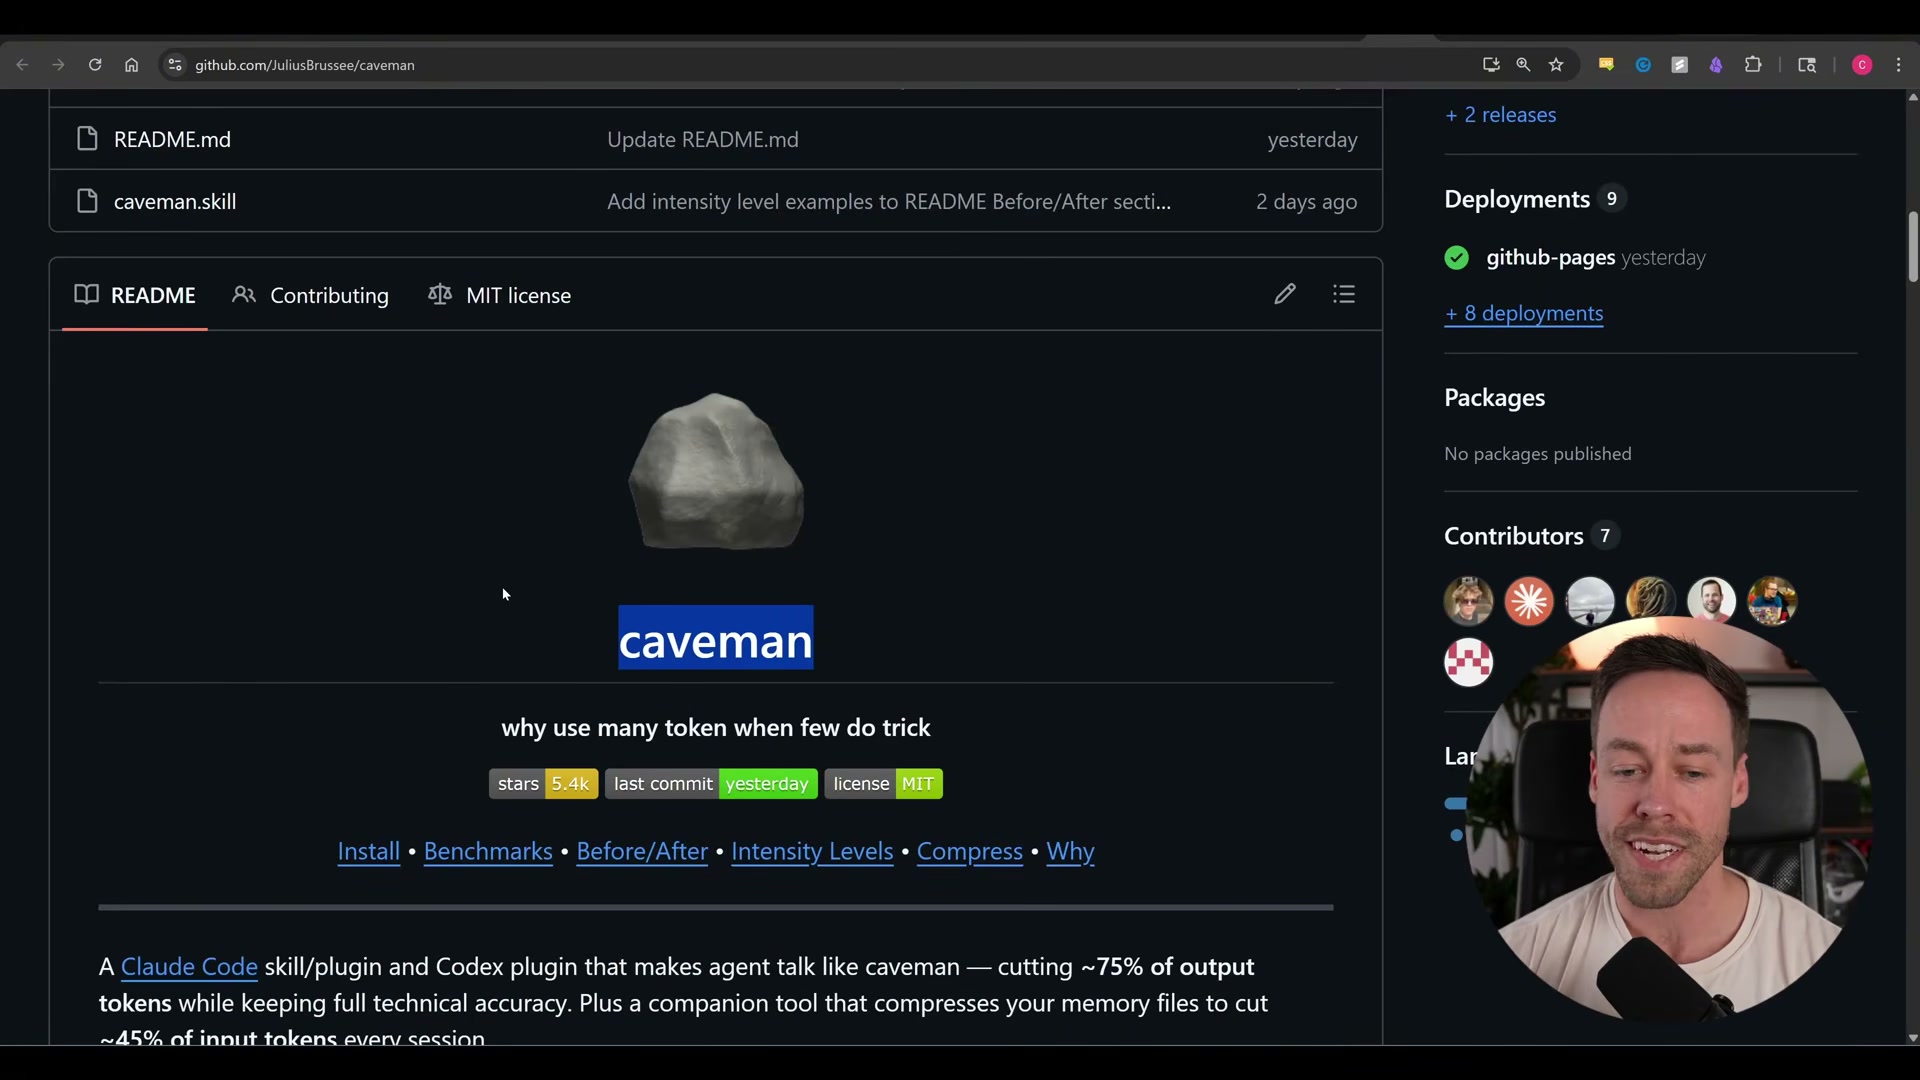This screenshot has width=1920, height=1080.
Task: Open the Claude Code link
Action: 189,967
